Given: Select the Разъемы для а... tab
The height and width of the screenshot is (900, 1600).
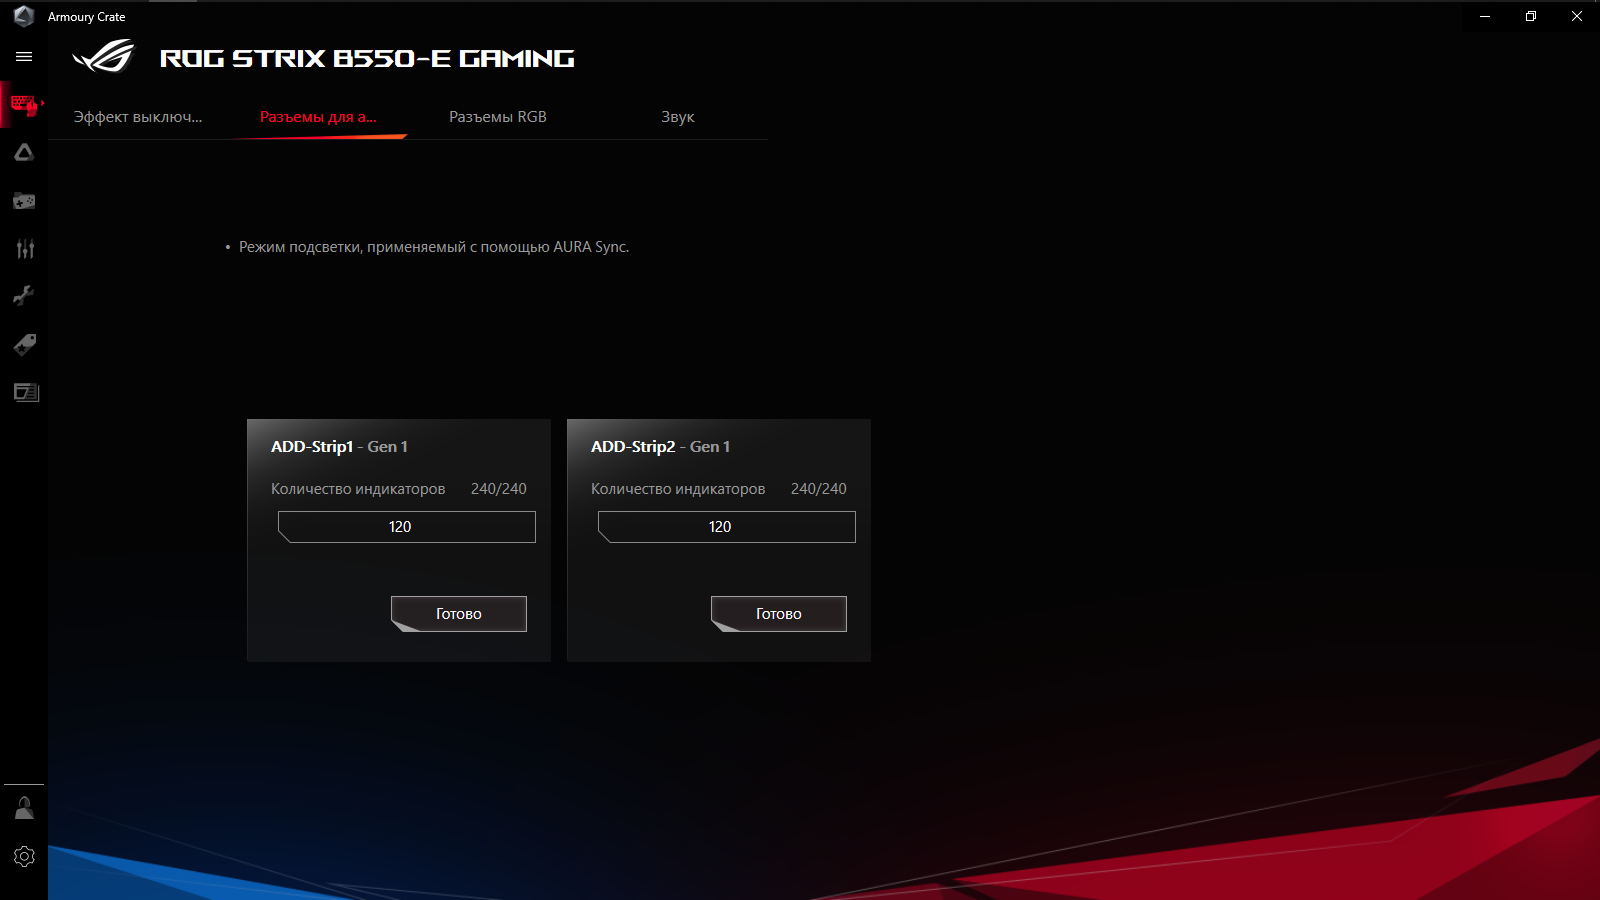Looking at the screenshot, I should [x=318, y=117].
